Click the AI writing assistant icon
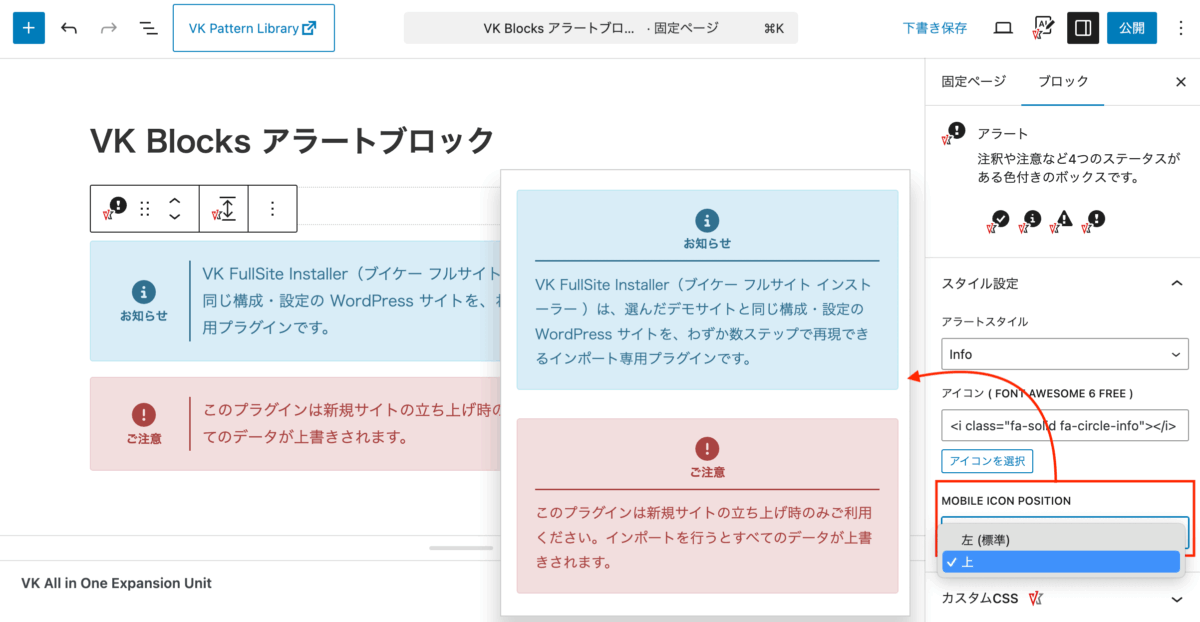The height and width of the screenshot is (622, 1200). [x=1042, y=27]
